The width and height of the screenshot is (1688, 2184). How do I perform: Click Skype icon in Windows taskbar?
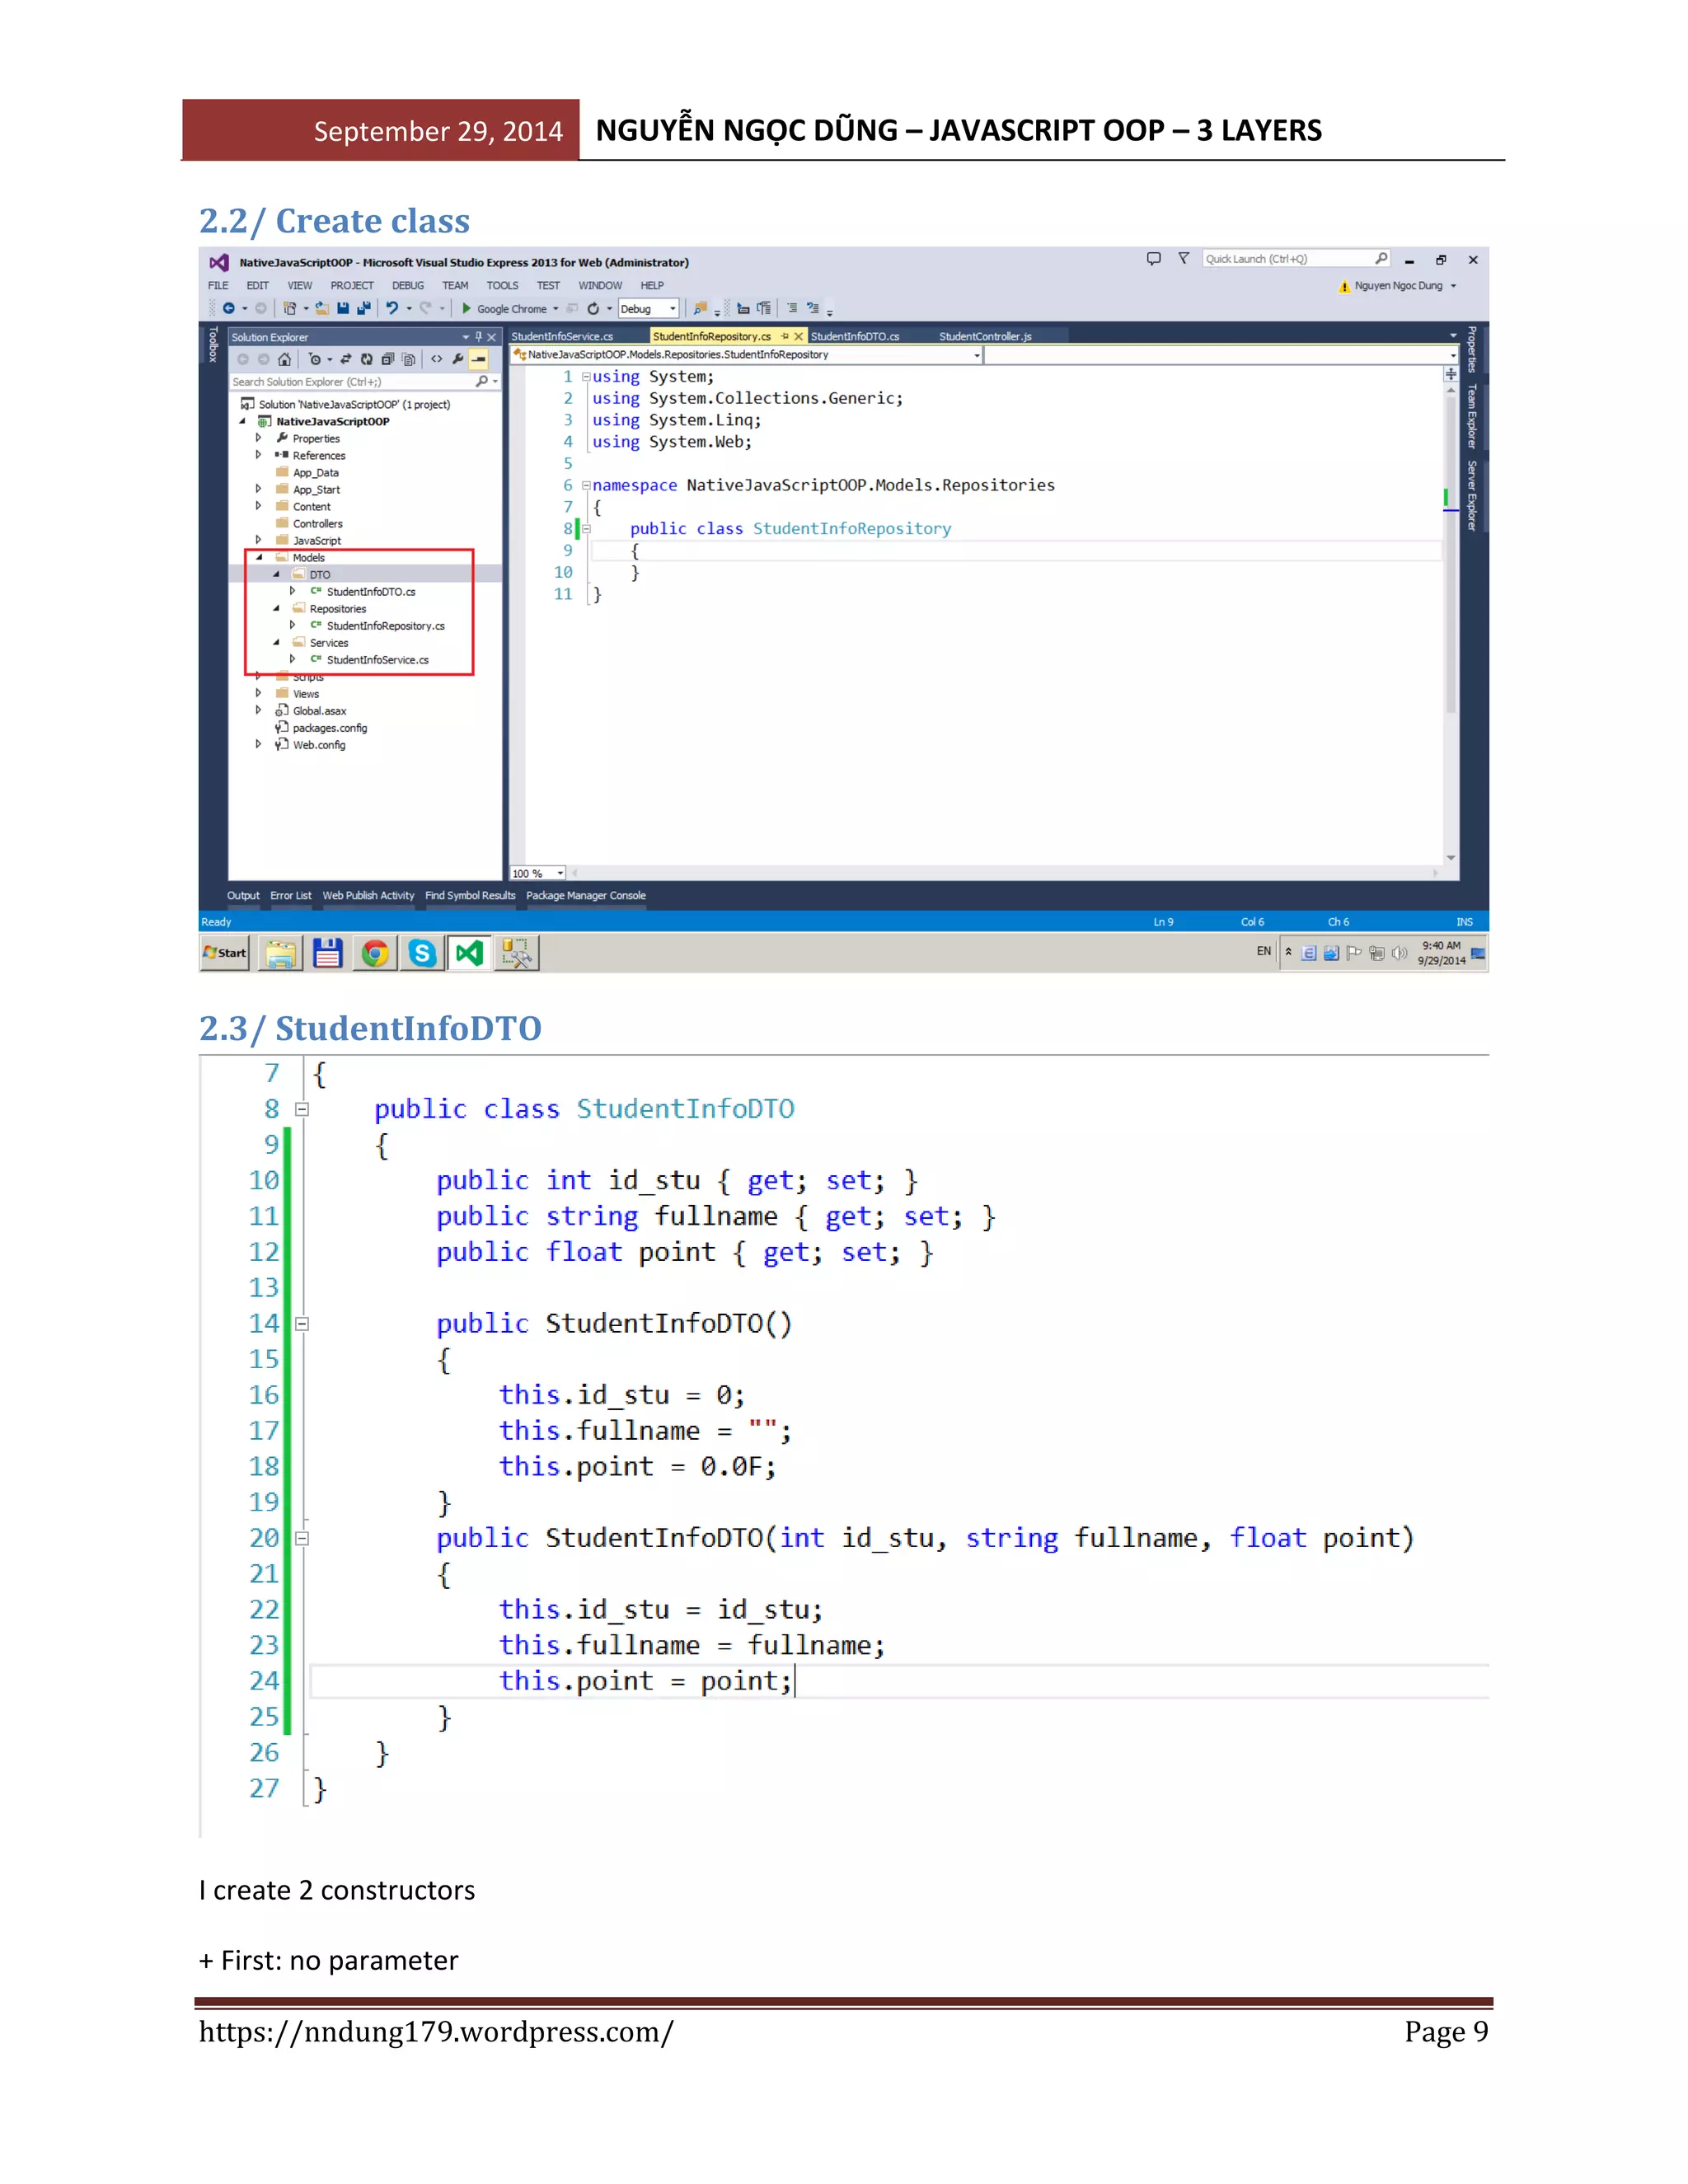click(x=422, y=953)
